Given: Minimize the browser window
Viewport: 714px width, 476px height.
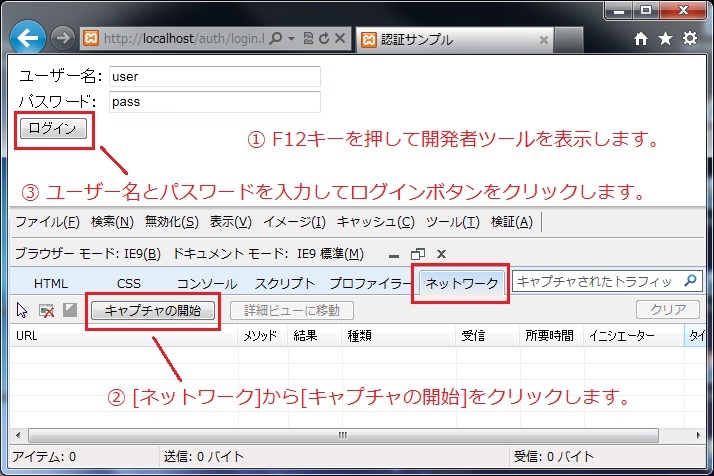Looking at the screenshot, I should pos(619,11).
